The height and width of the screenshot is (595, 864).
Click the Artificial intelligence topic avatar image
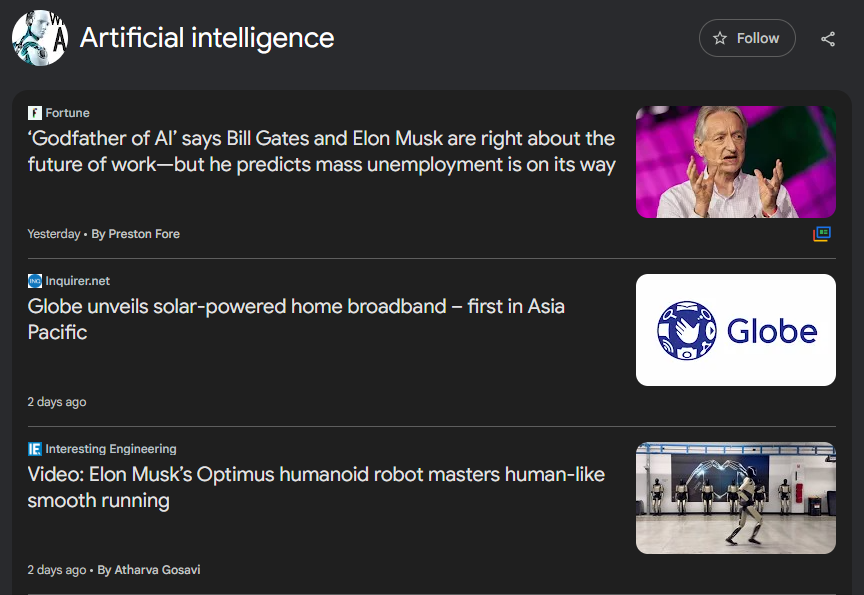[39, 38]
